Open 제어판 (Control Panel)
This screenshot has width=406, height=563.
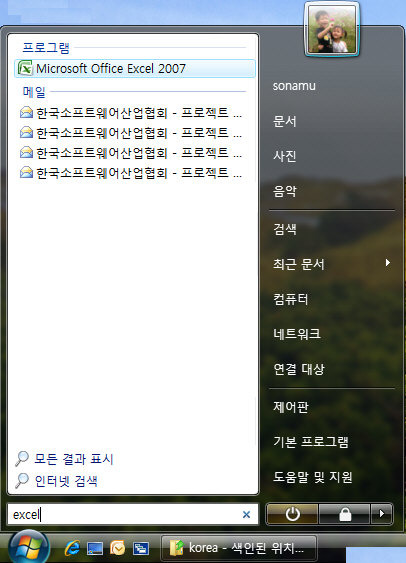tap(290, 407)
